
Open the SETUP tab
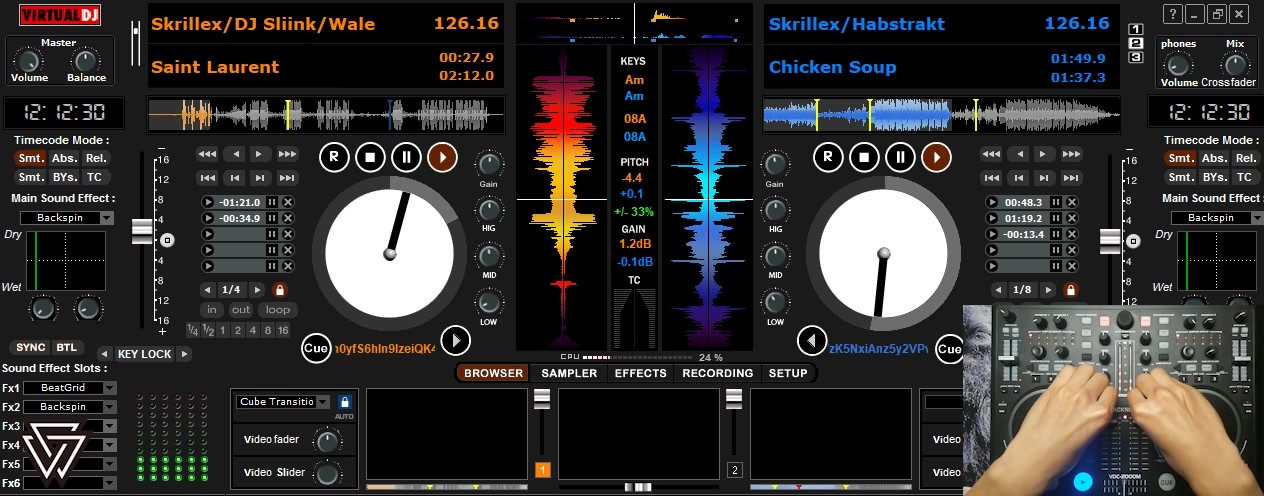coord(788,373)
